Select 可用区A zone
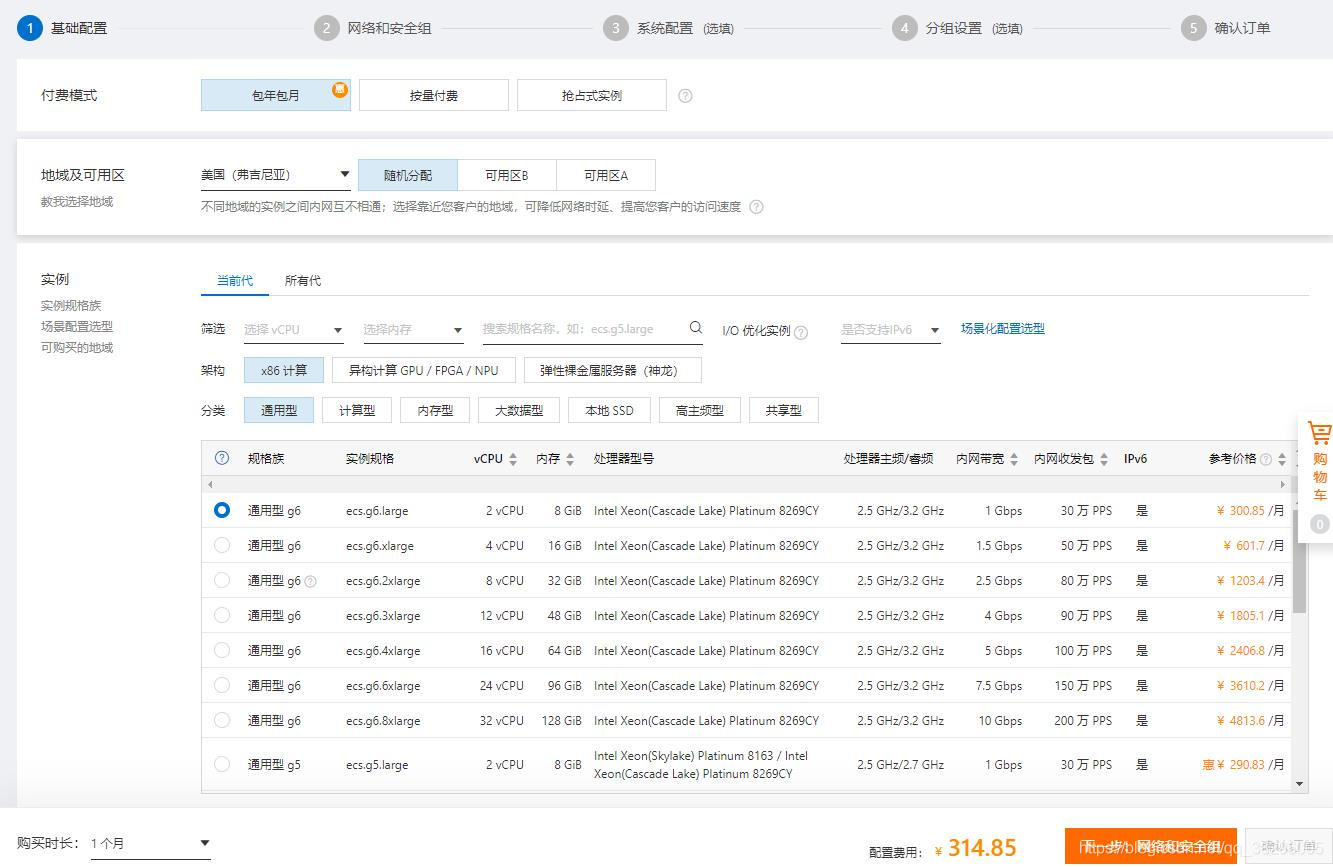This screenshot has height=867, width=1333. pos(606,175)
